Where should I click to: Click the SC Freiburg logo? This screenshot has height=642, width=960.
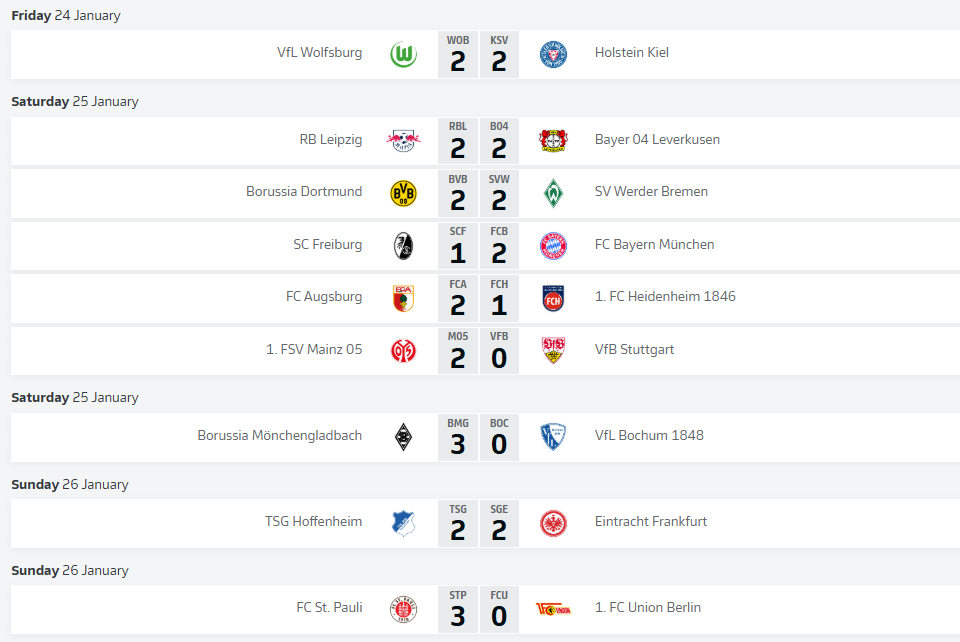tap(404, 245)
